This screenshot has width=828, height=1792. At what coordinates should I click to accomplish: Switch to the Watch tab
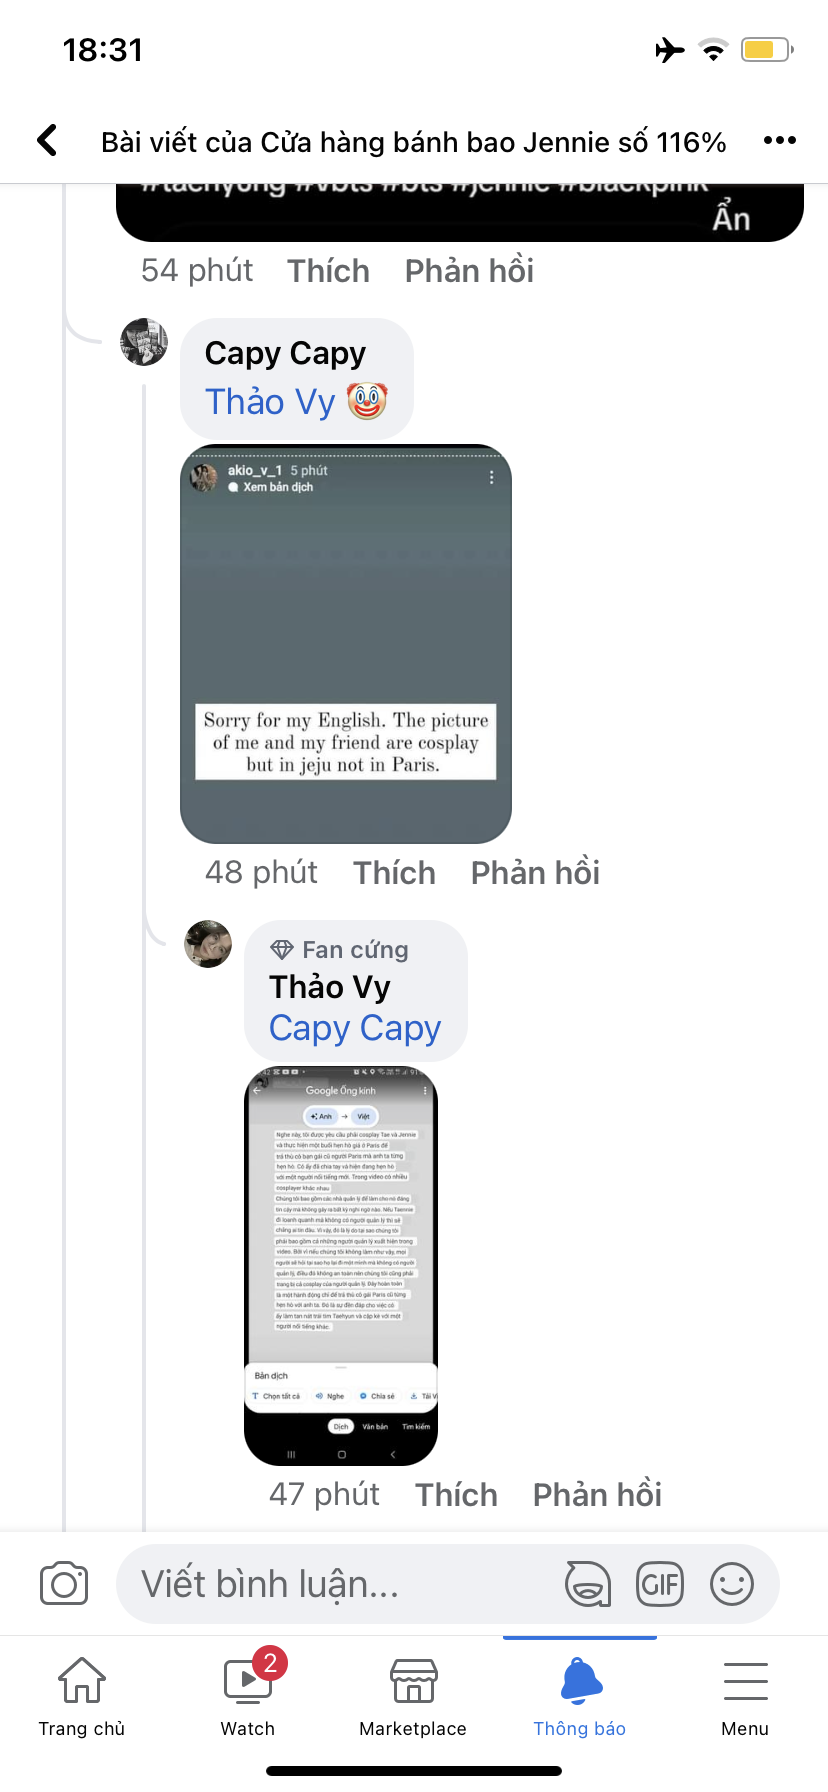[x=248, y=1698]
